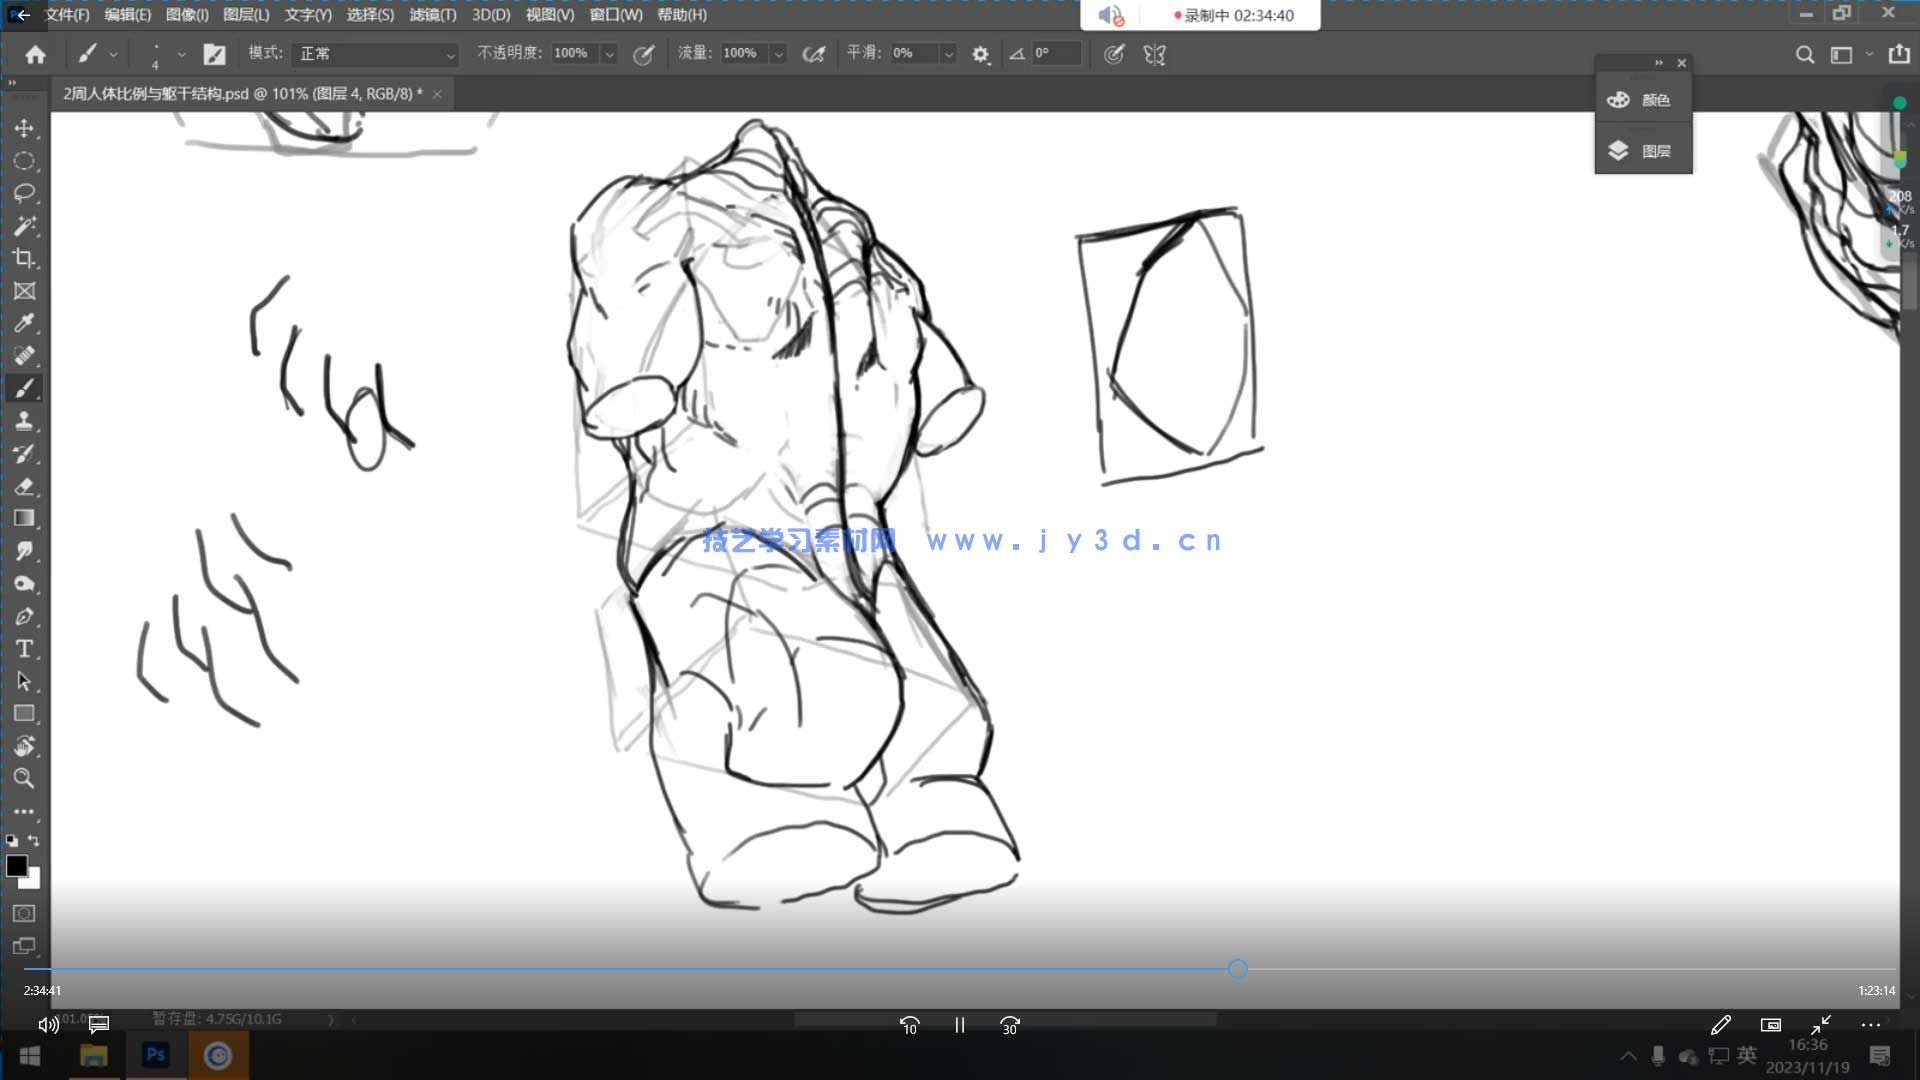Select the Gradient tool
The image size is (1920, 1080).
[24, 518]
